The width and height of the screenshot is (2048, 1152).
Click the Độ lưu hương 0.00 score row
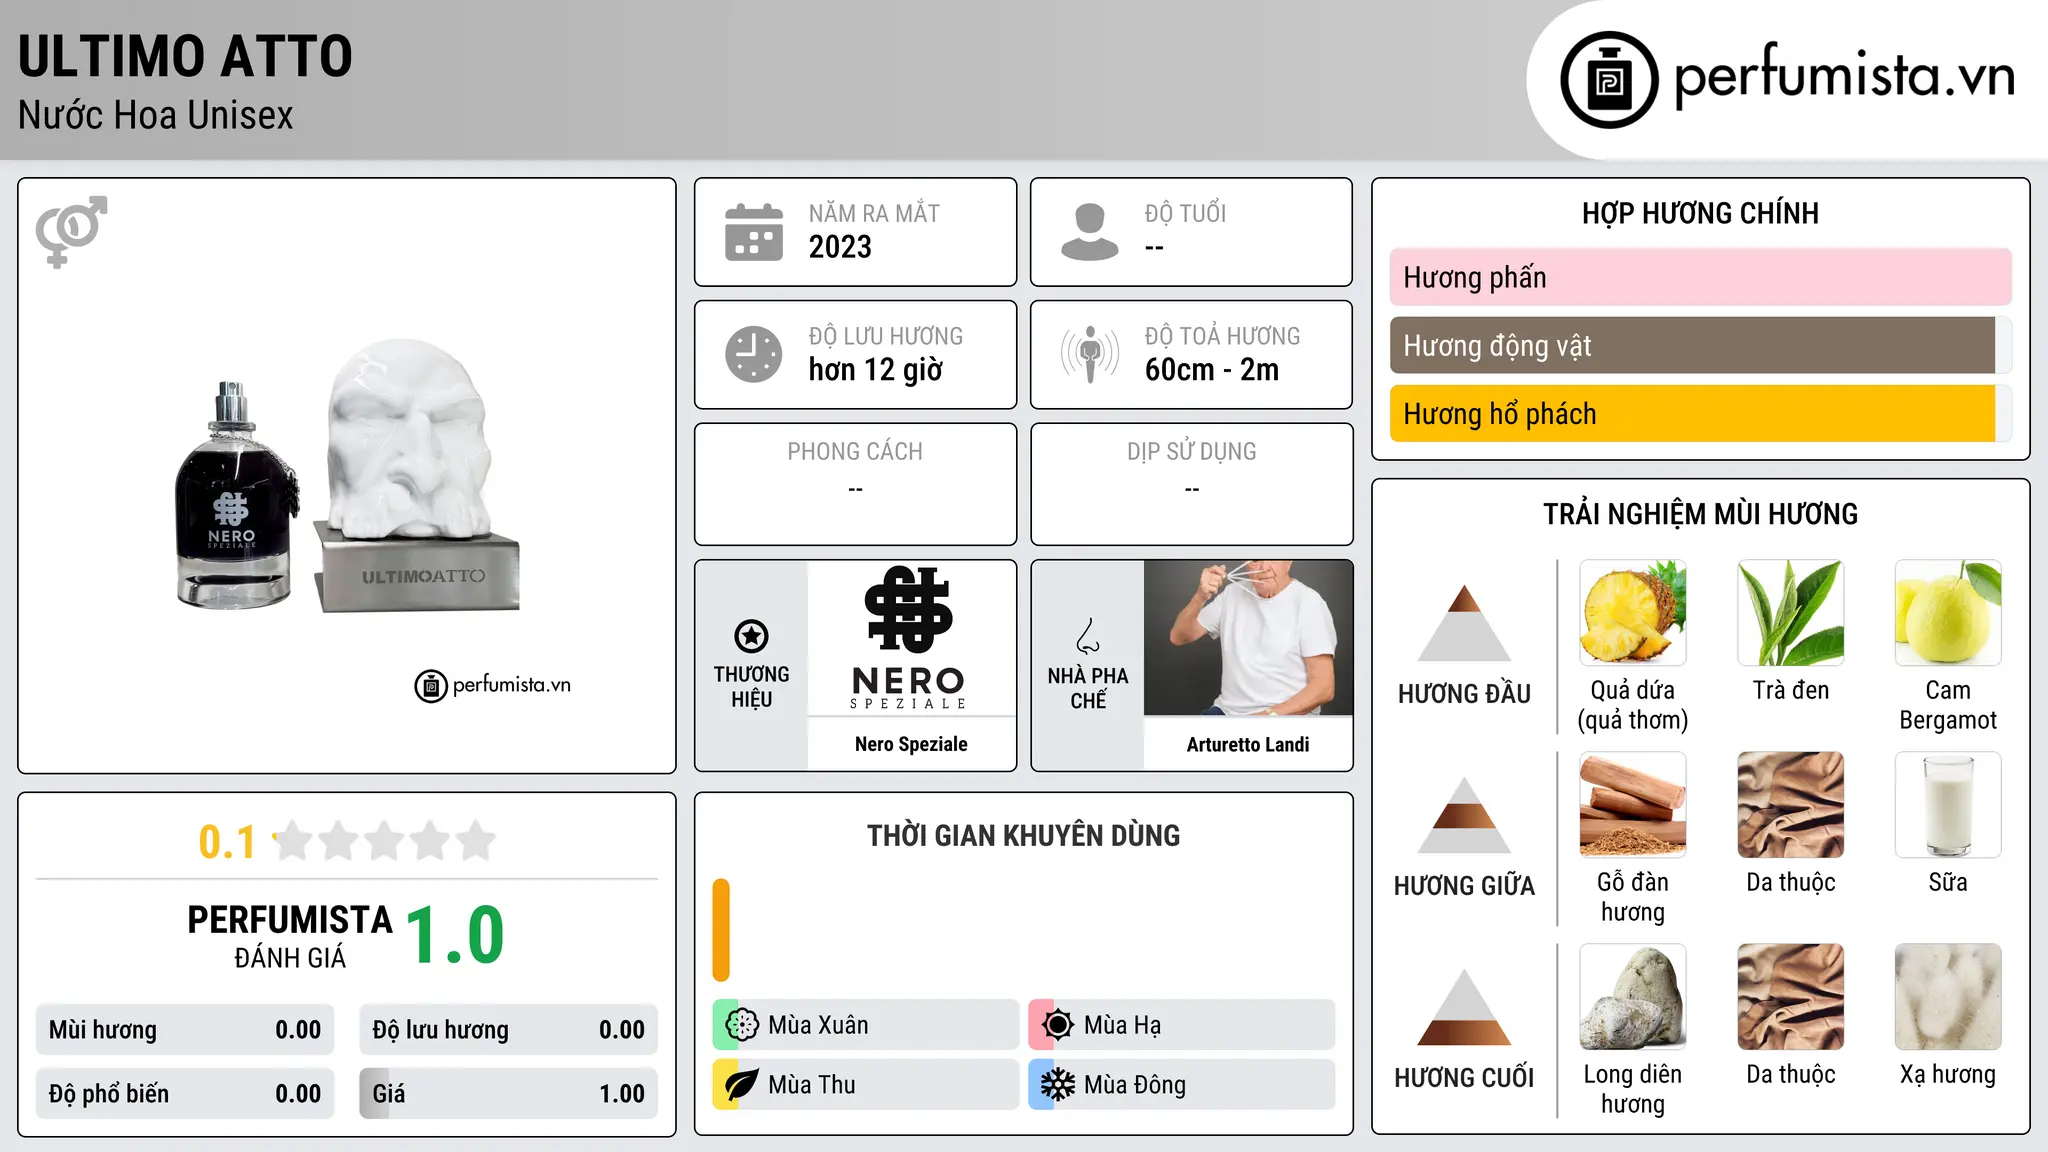(508, 1030)
